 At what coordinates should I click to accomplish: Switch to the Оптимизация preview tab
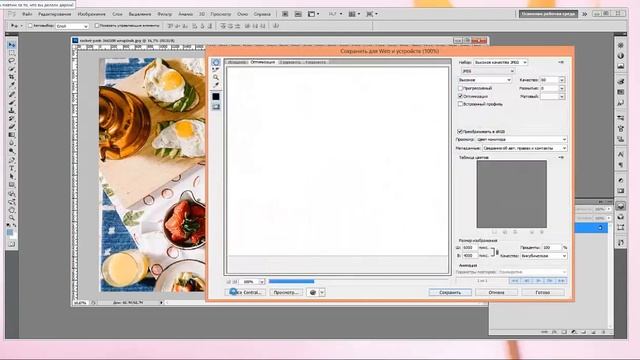click(263, 62)
